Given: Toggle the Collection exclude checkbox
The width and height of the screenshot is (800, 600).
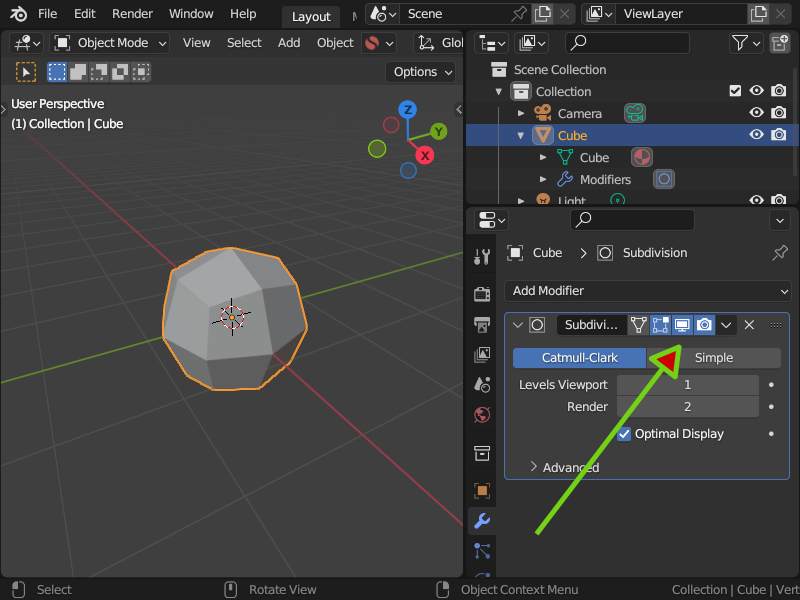Looking at the screenshot, I should pyautogui.click(x=735, y=91).
